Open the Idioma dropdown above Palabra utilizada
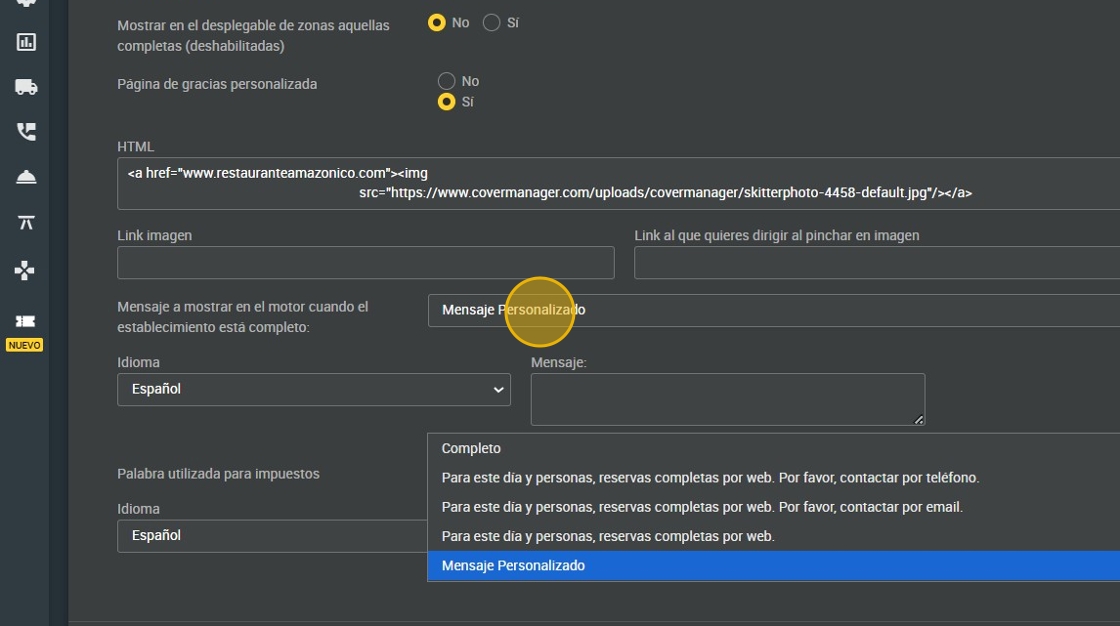The height and width of the screenshot is (626, 1120). pyautogui.click(x=314, y=389)
